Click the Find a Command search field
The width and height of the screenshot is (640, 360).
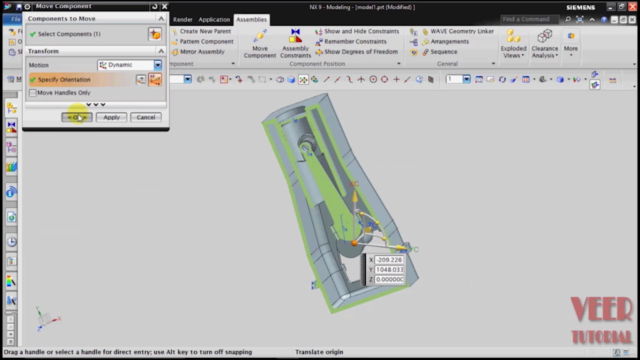[x=529, y=19]
